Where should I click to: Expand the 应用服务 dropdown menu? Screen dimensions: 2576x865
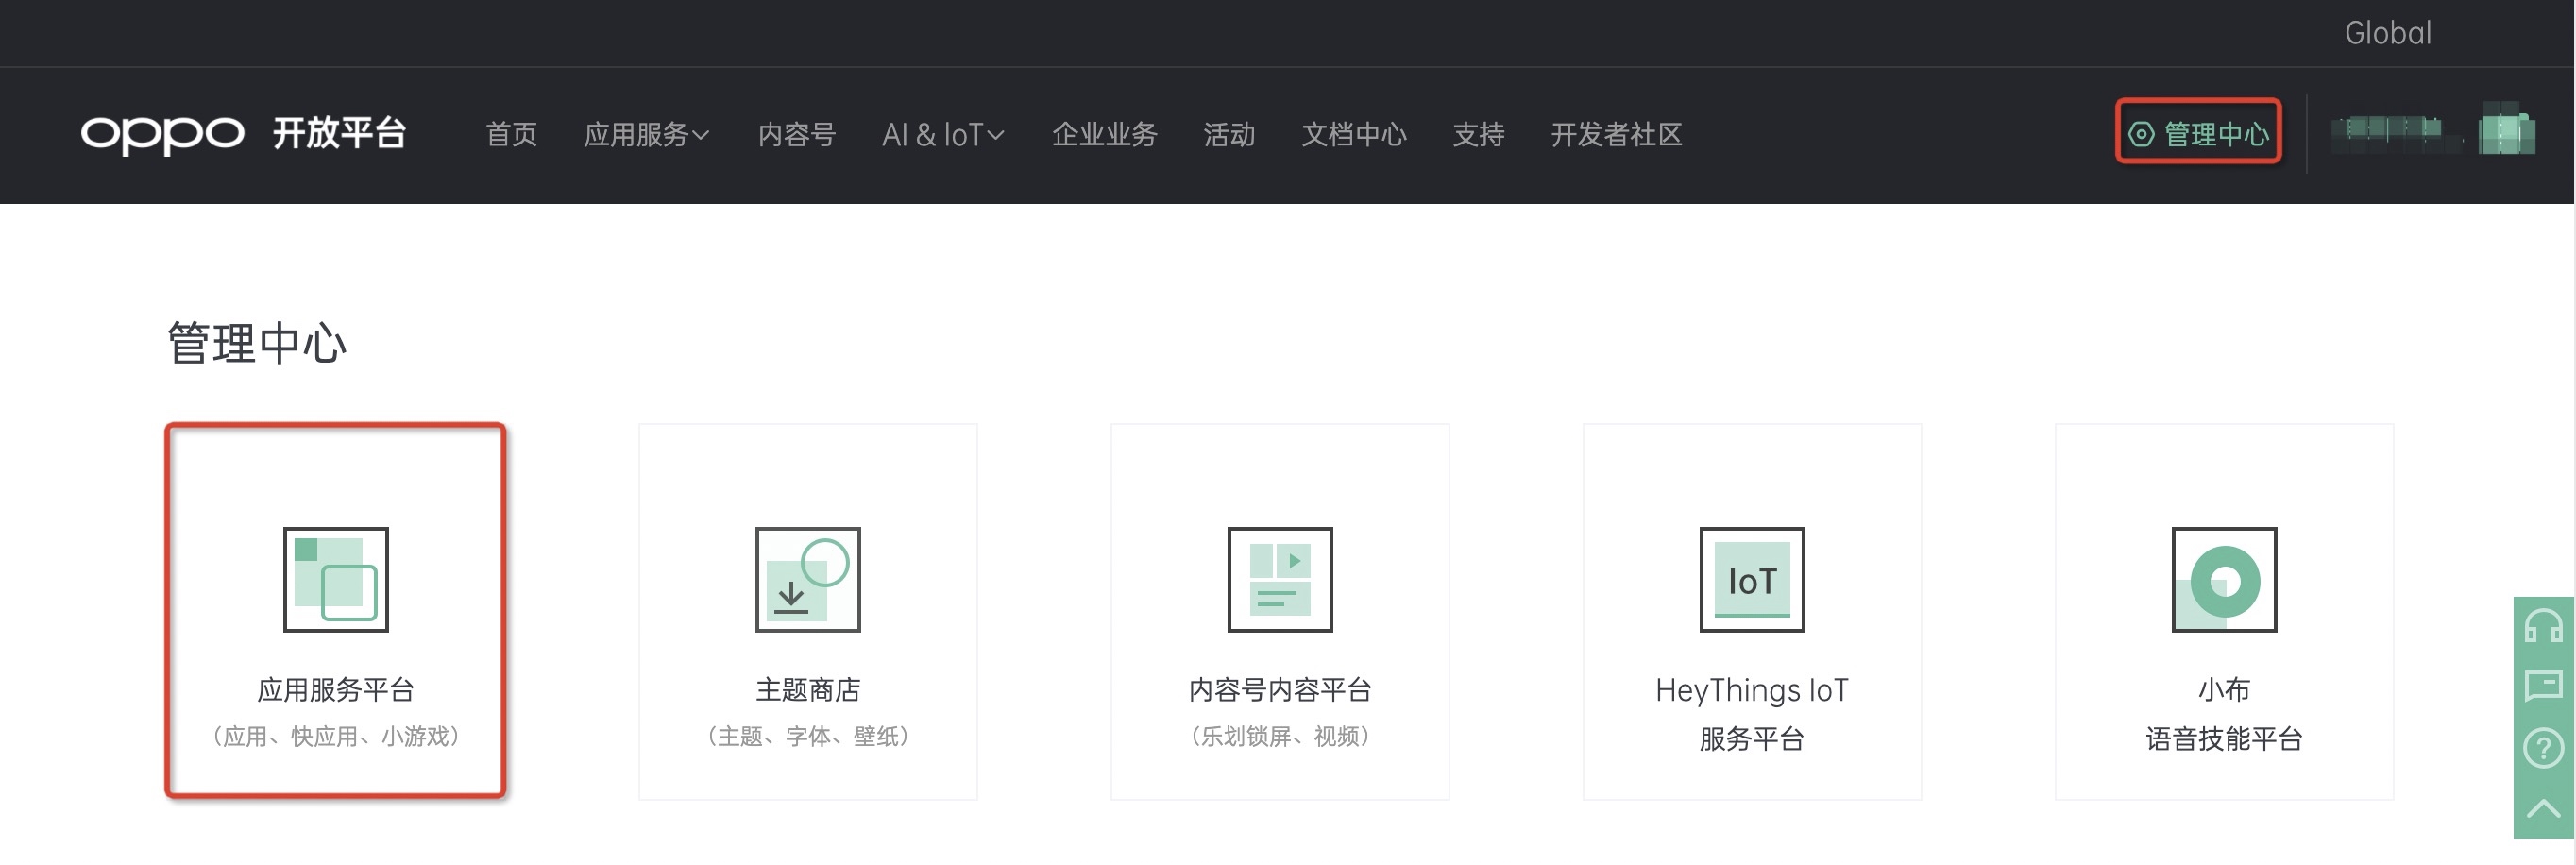tap(647, 134)
